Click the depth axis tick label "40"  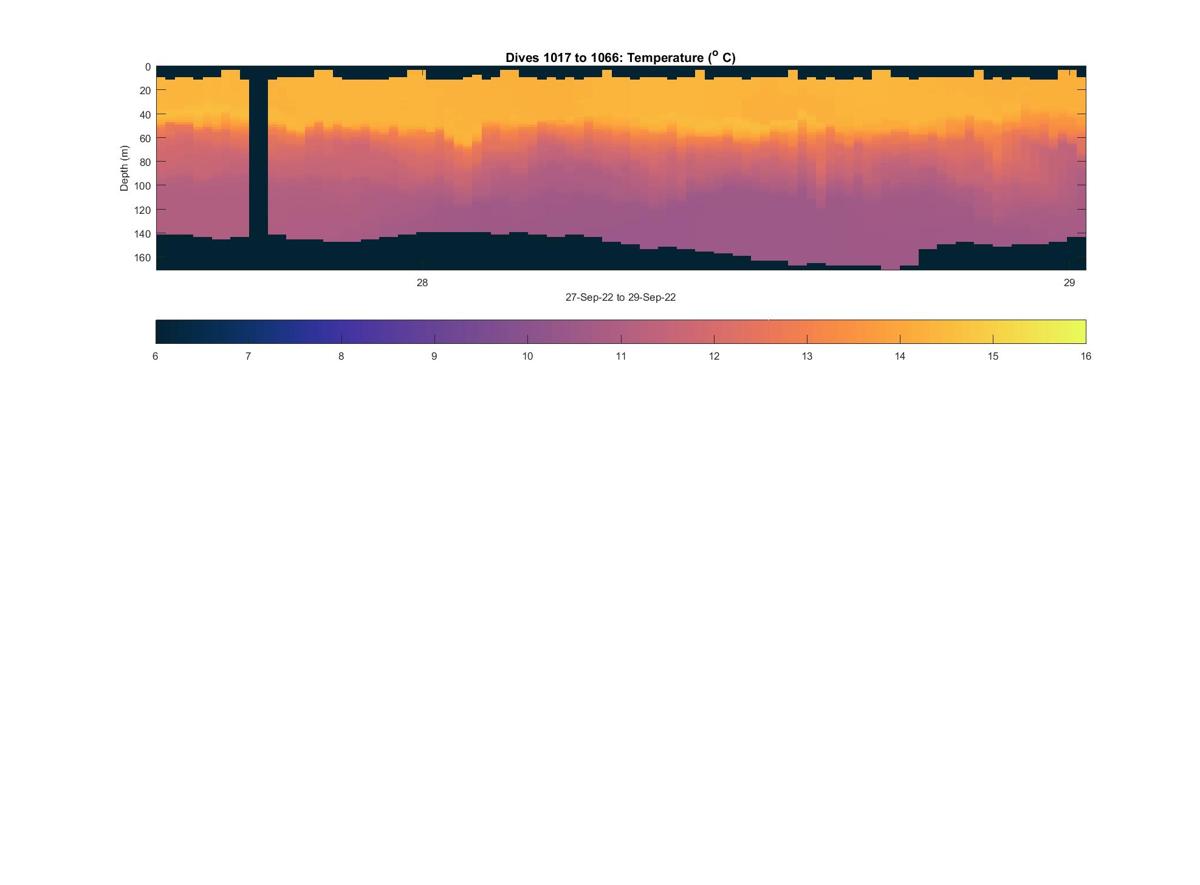coord(145,115)
